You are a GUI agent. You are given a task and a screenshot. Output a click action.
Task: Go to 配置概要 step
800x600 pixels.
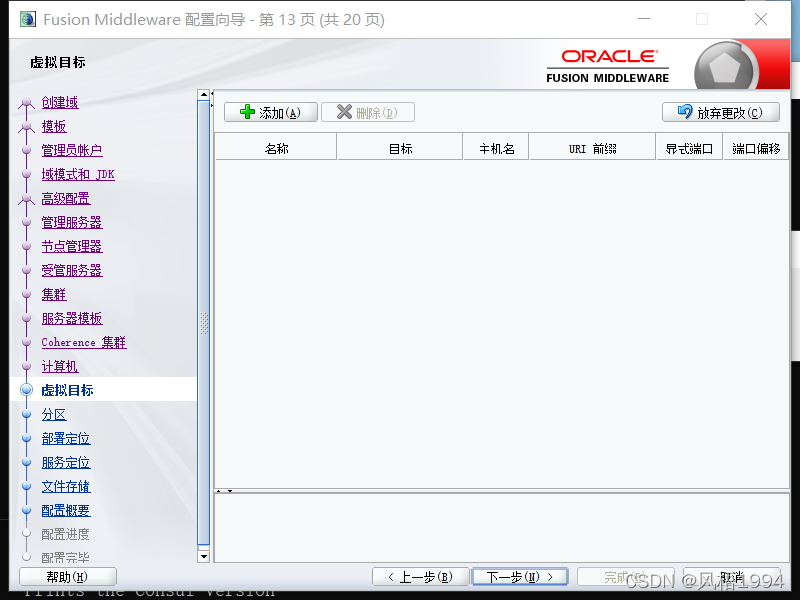[x=66, y=510]
